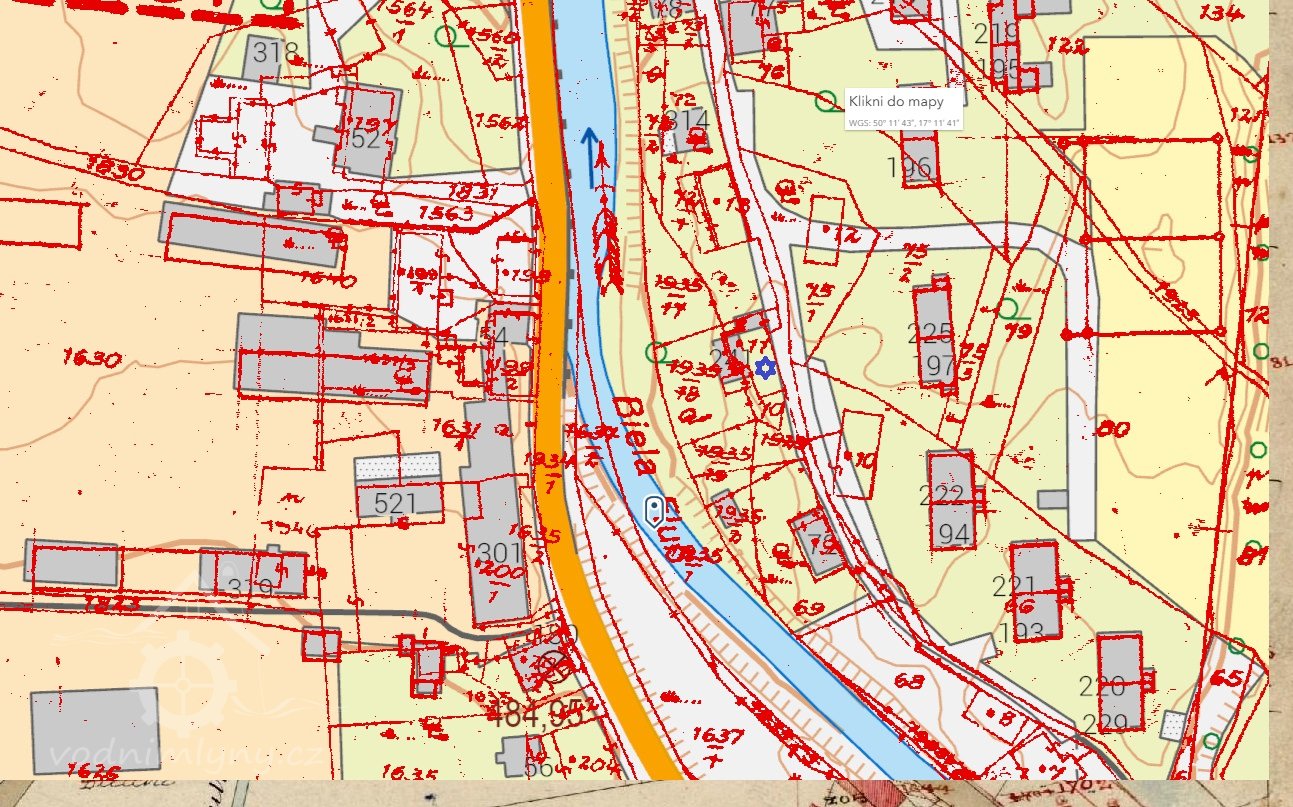The width and height of the screenshot is (1293, 807).
Task: Click the blue star marker near building 241
Action: tap(765, 369)
